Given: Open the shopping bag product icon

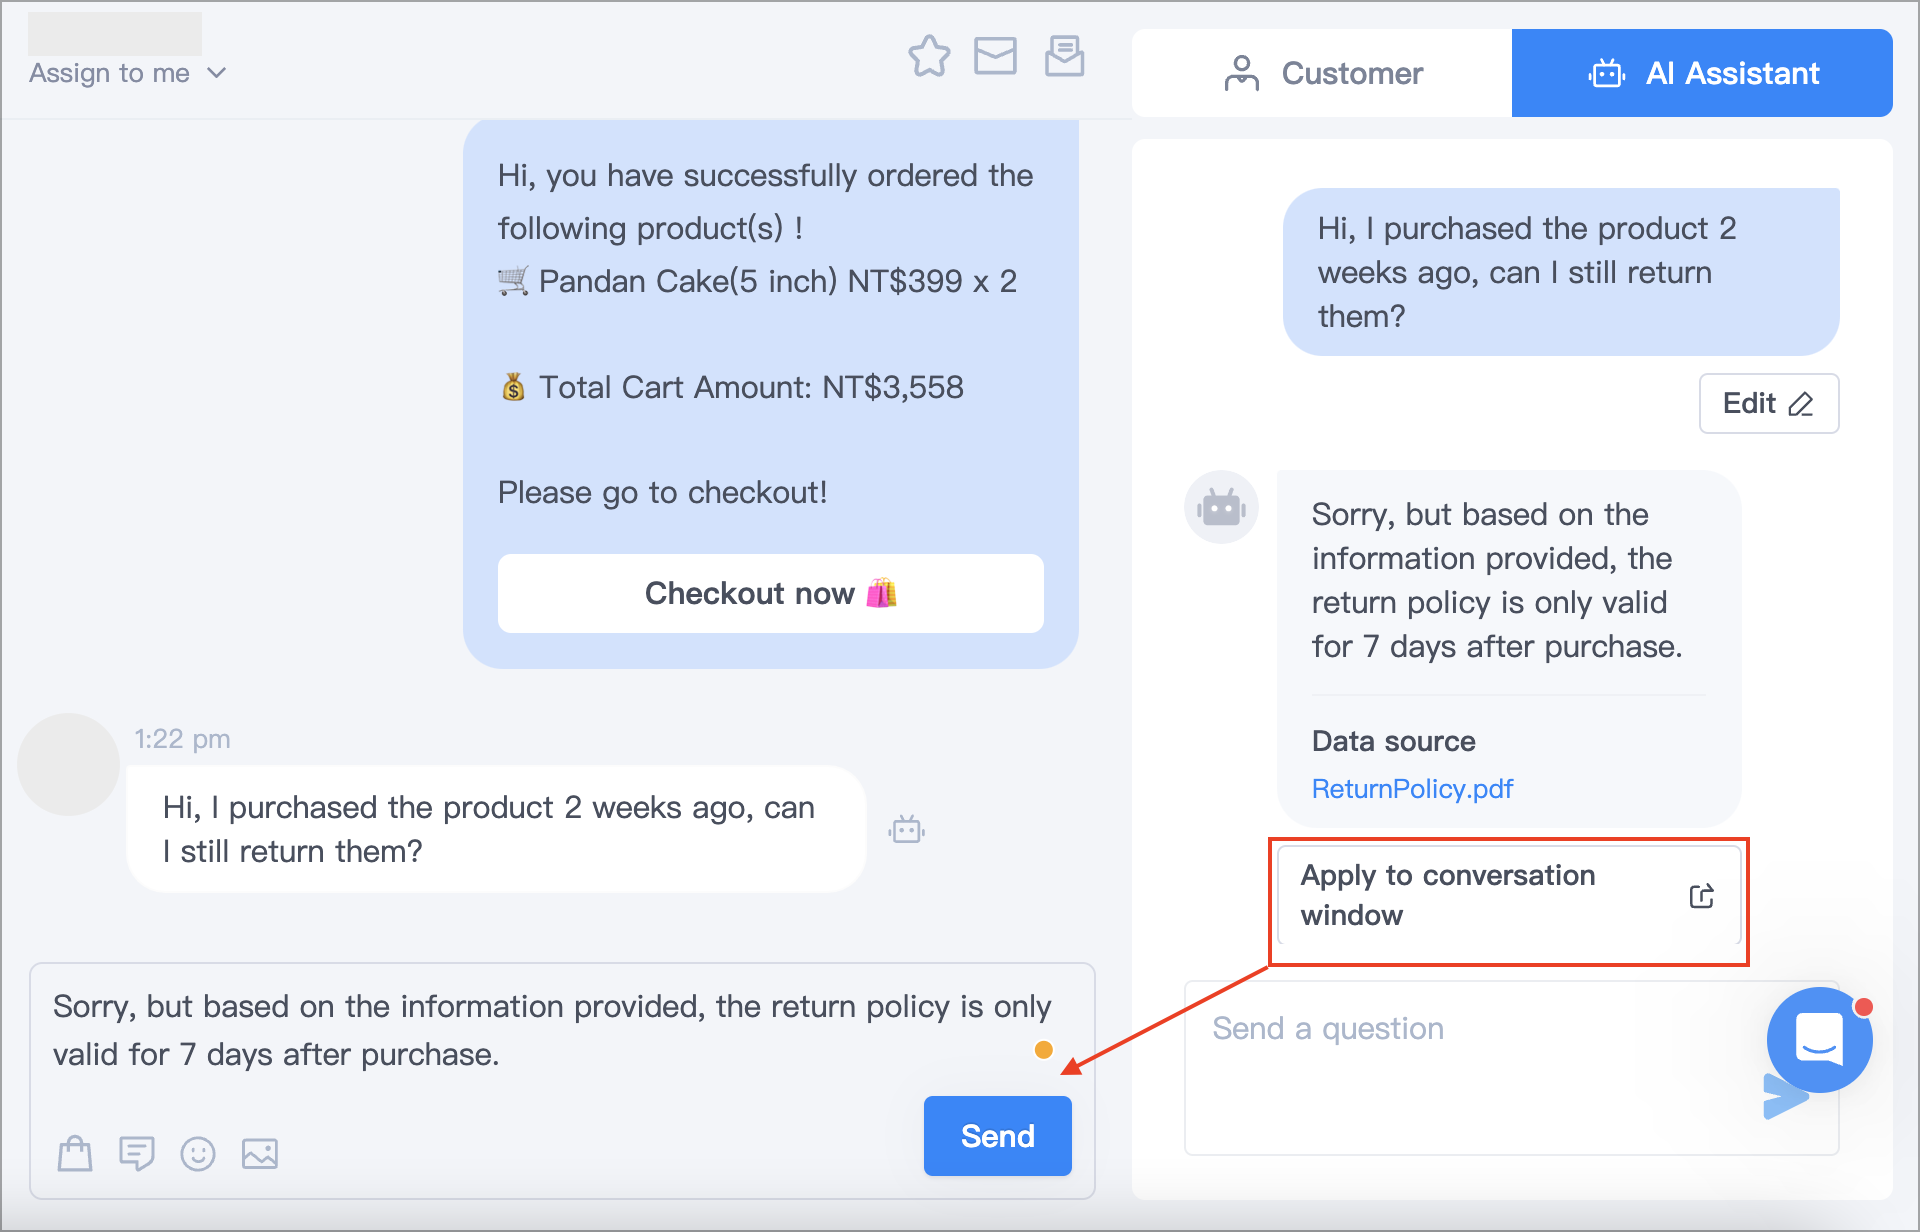Looking at the screenshot, I should coord(75,1153).
